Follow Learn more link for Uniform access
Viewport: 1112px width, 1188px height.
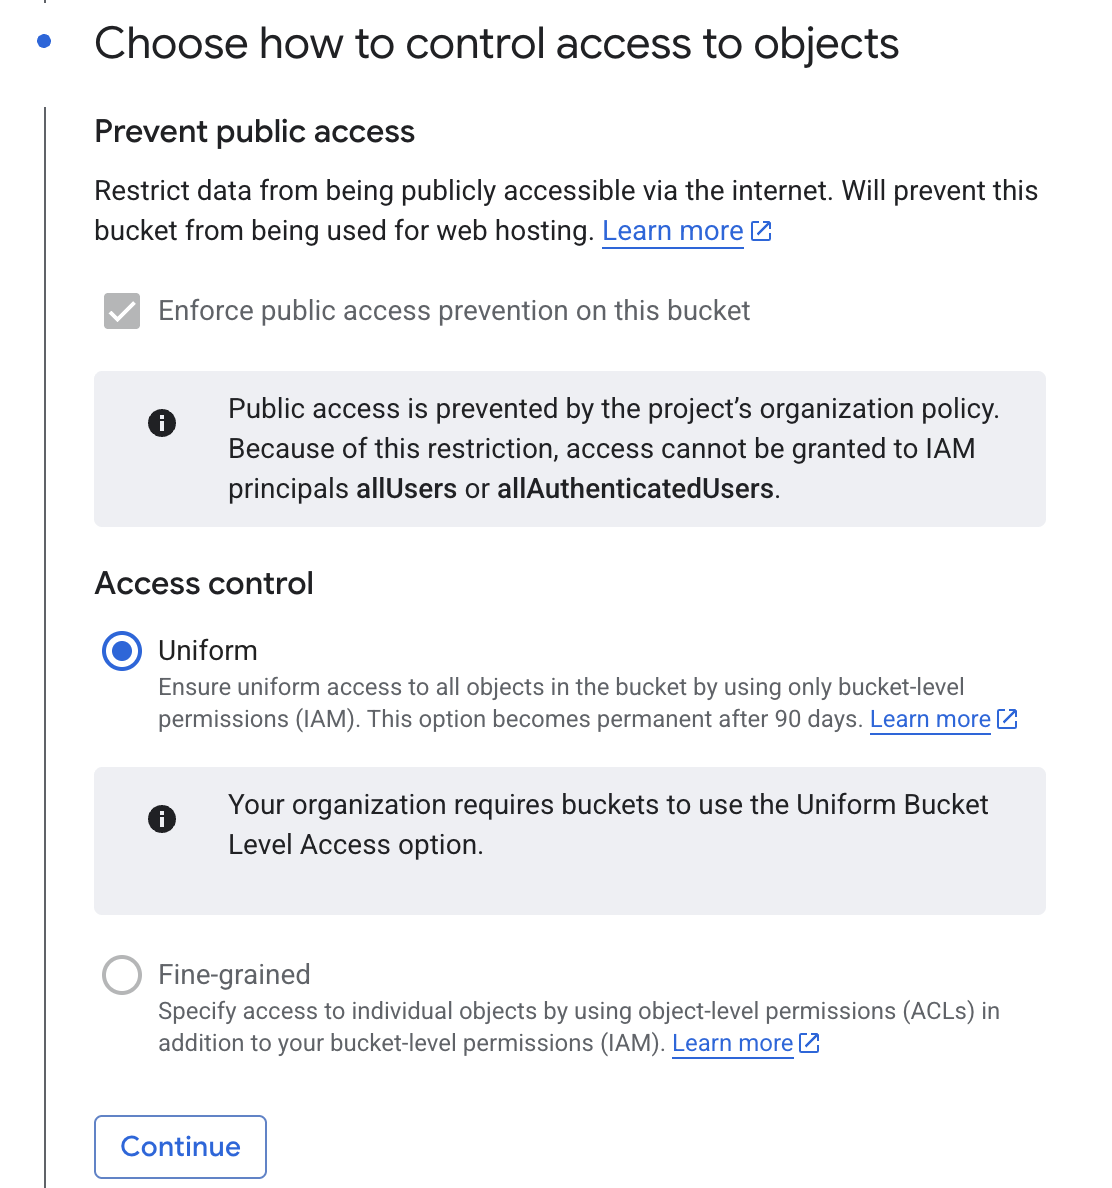click(x=930, y=719)
